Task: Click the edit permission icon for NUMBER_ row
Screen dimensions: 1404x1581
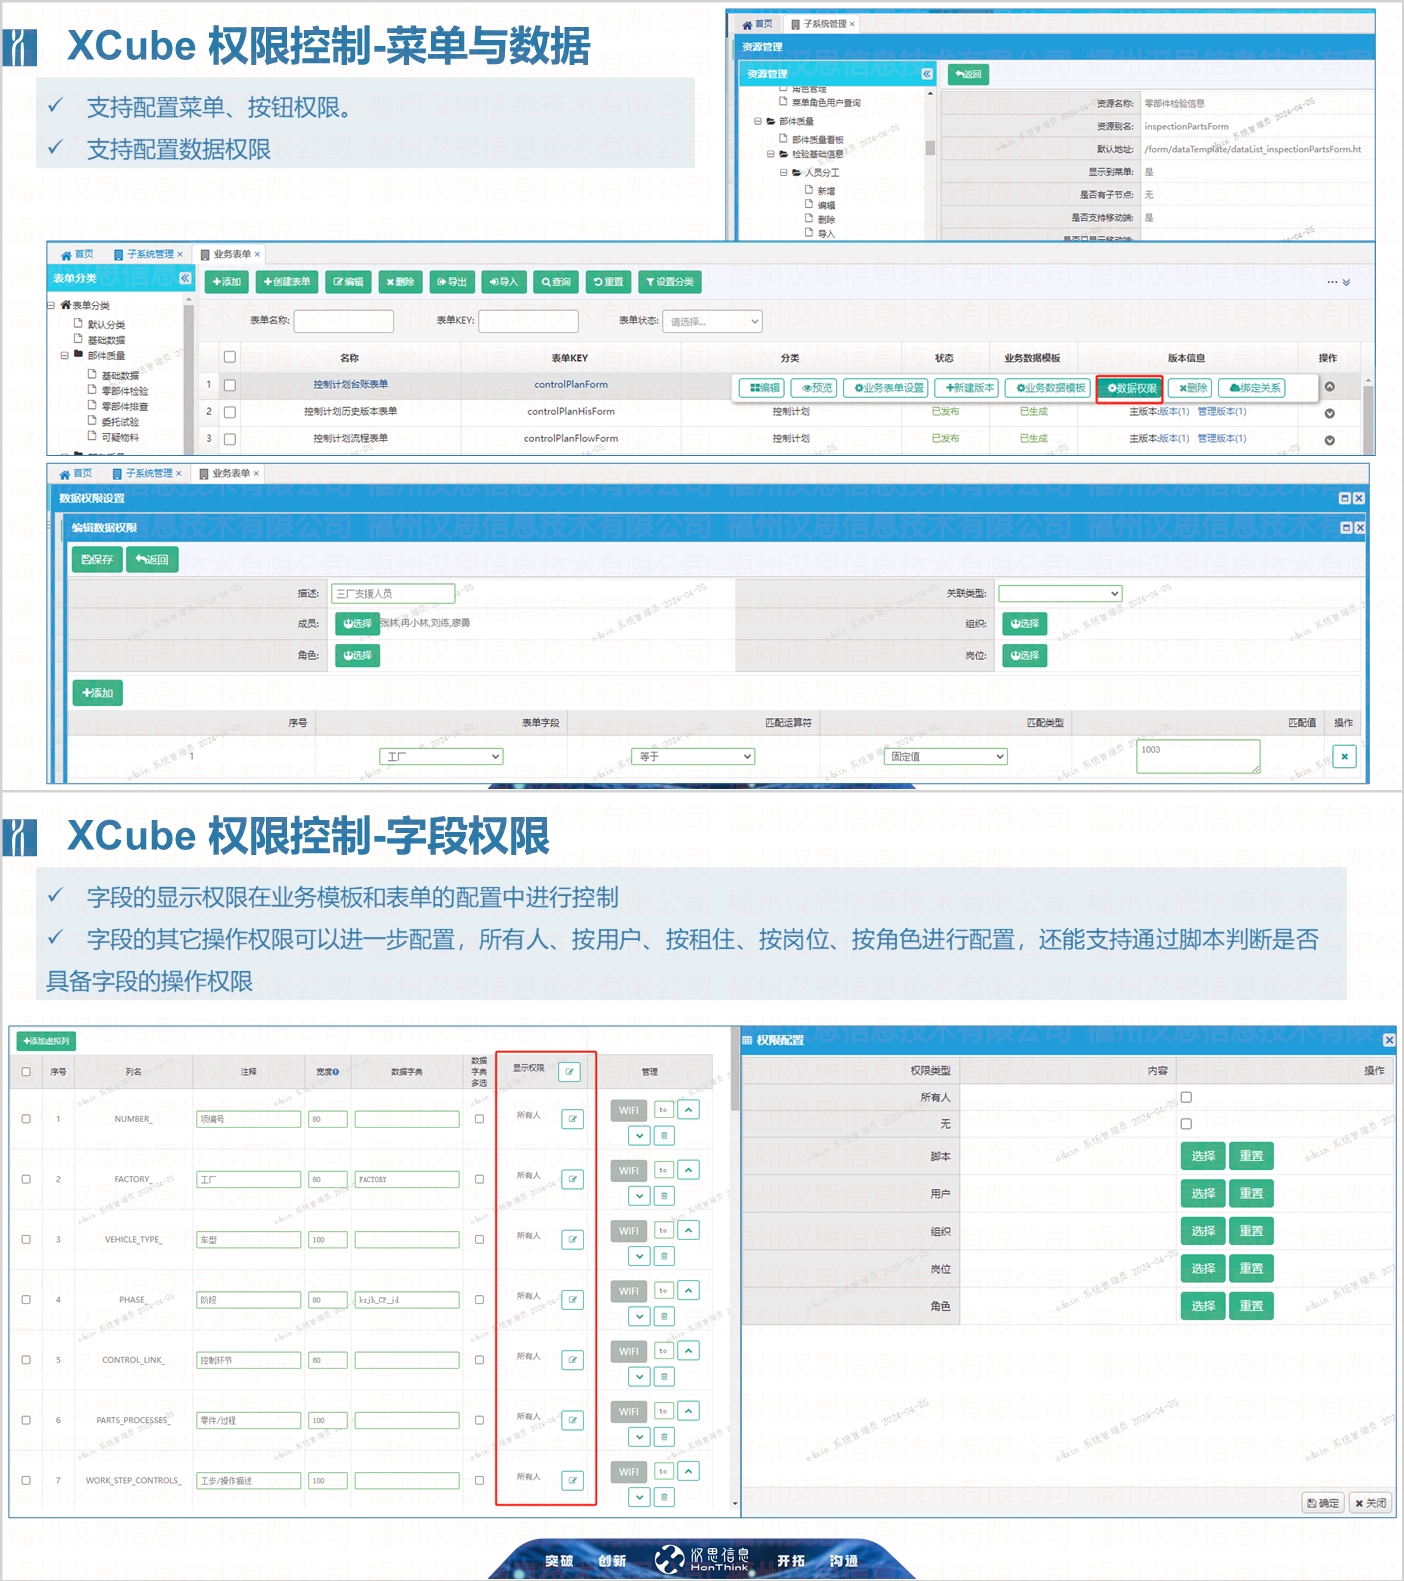Action: click(572, 1119)
